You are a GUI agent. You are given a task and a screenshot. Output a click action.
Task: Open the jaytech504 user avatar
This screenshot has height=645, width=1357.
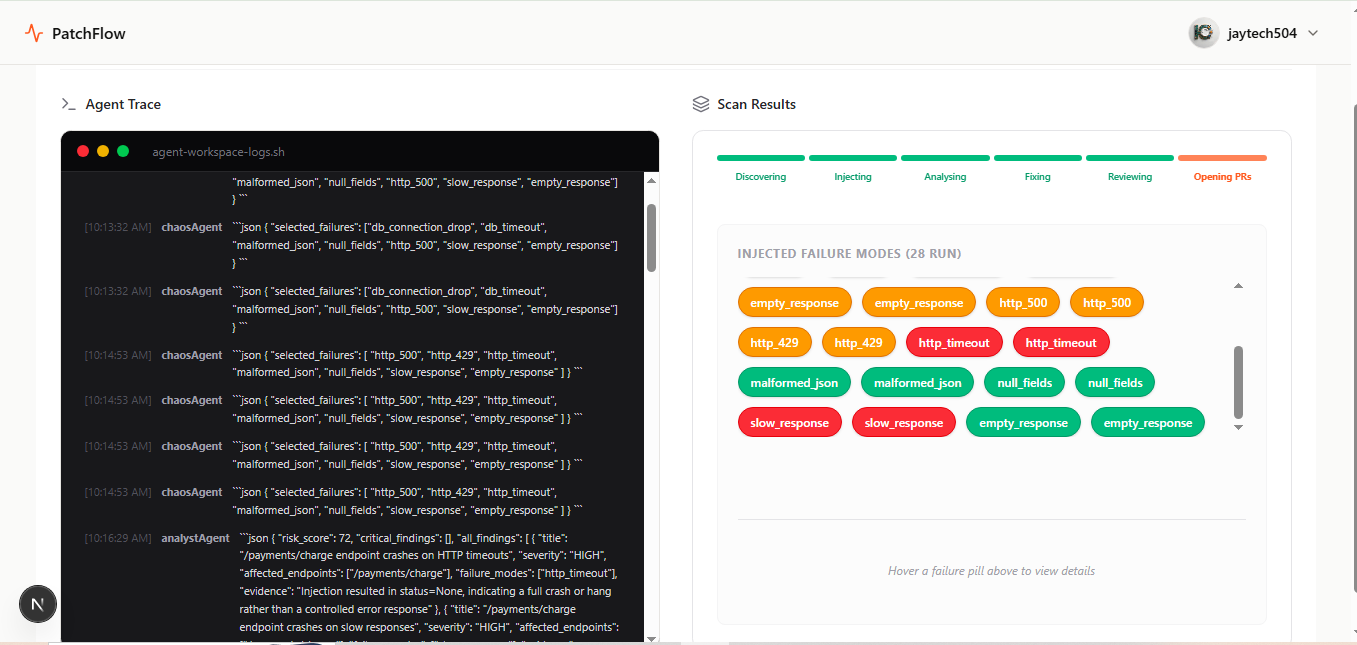point(1203,33)
